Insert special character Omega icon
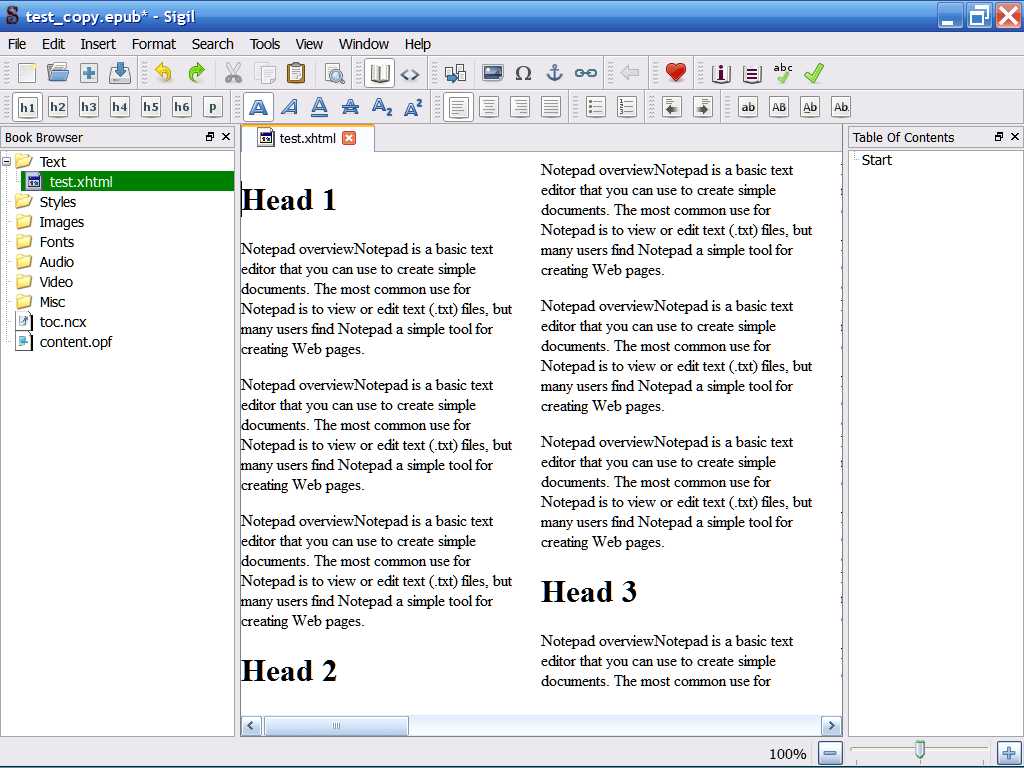Image resolution: width=1024 pixels, height=768 pixels. 523,73
